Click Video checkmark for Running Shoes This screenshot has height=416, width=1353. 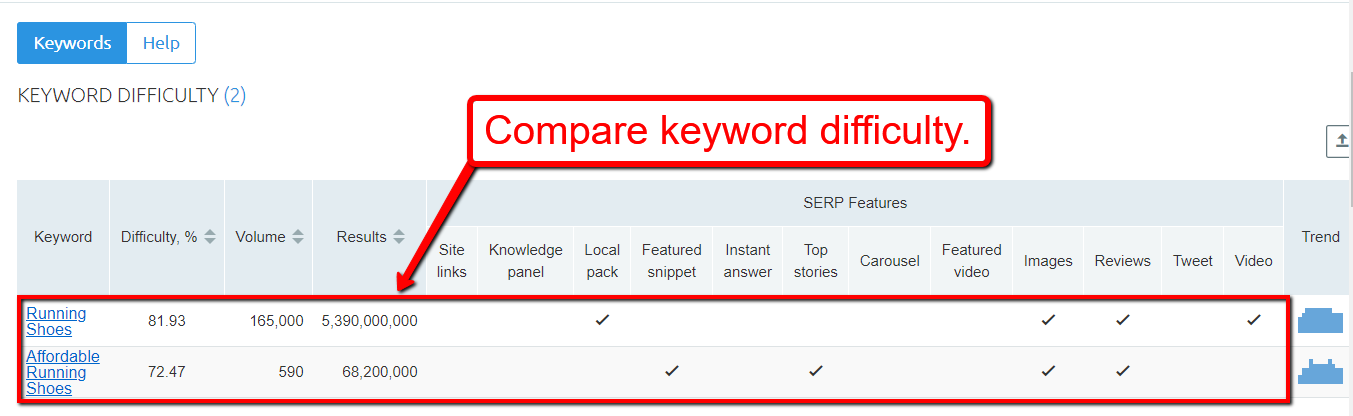coord(1254,320)
